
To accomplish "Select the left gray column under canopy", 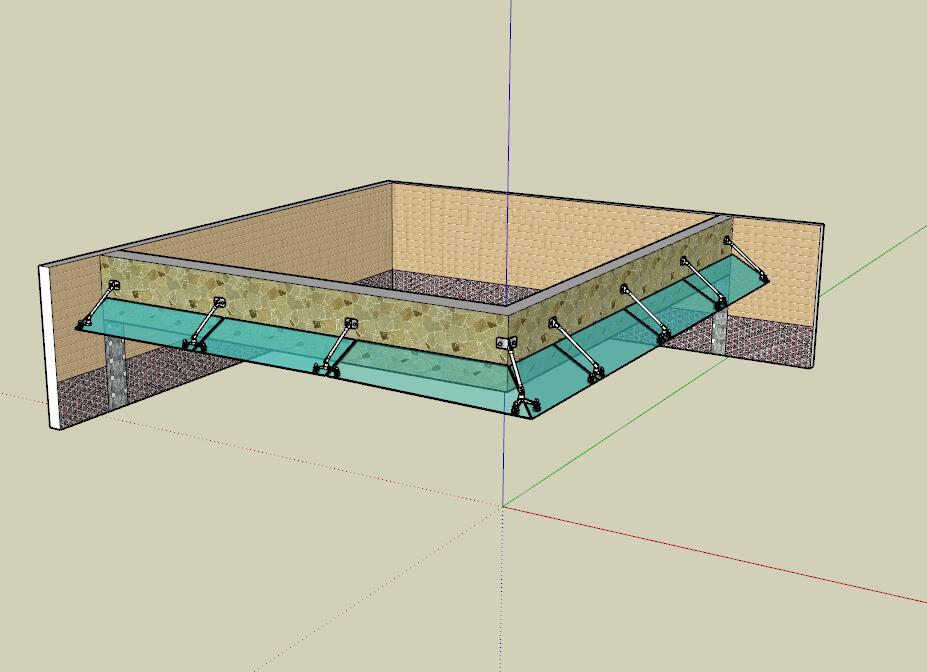I will pyautogui.click(x=116, y=370).
